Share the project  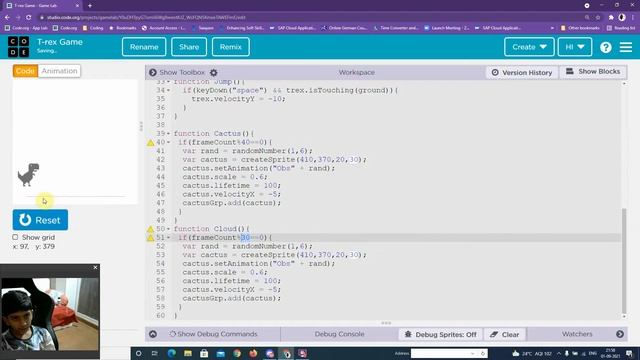click(189, 47)
